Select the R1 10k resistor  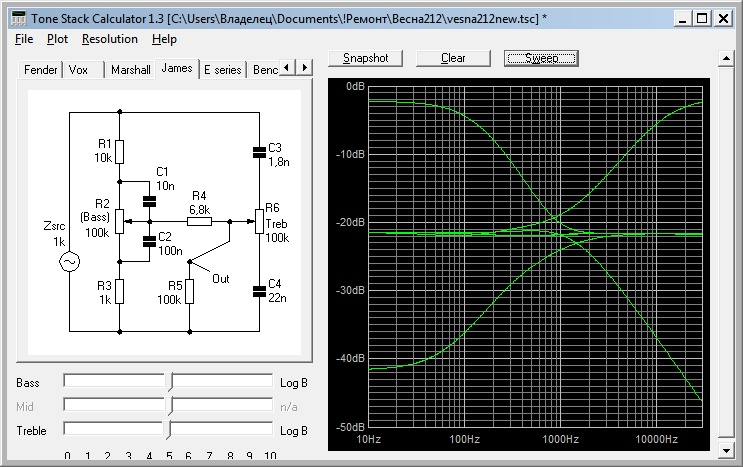[x=119, y=151]
